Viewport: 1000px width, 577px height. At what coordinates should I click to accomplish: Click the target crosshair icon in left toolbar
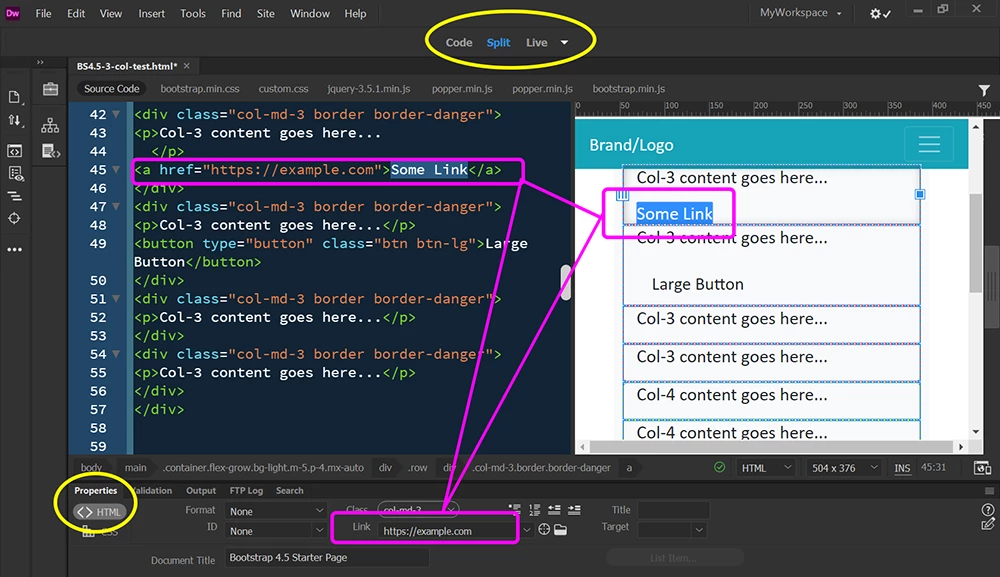point(14,219)
